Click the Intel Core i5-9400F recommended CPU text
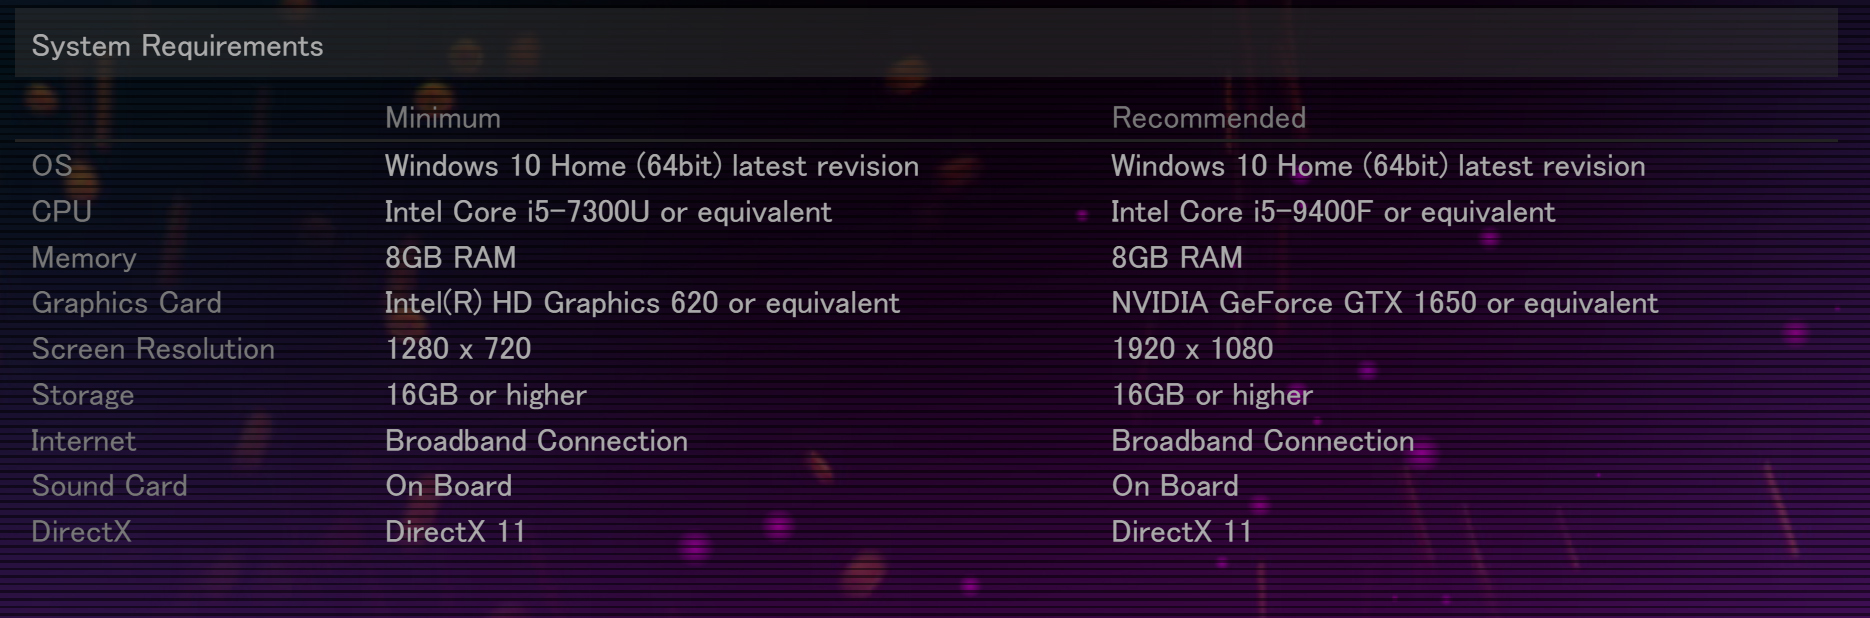This screenshot has height=618, width=1870. tap(1333, 211)
